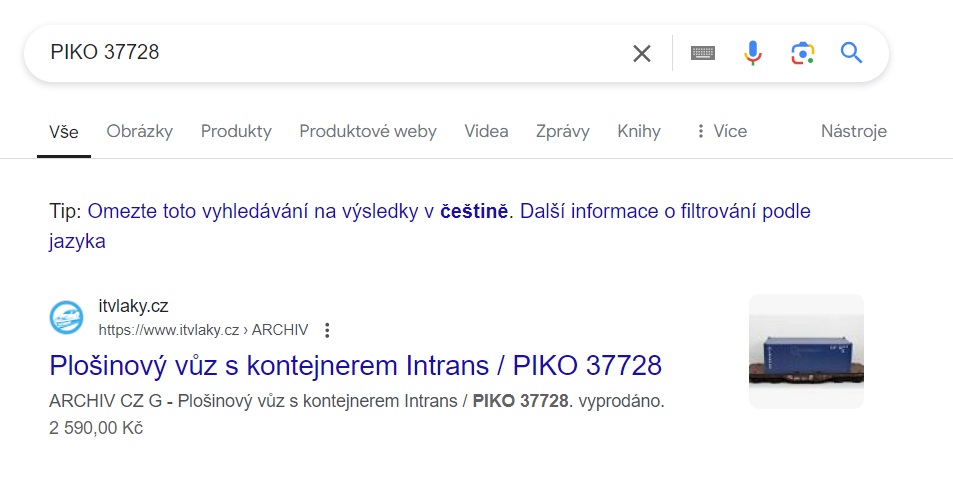This screenshot has height=484, width=953.
Task: Start voice search with the microphone icon
Action: click(x=752, y=53)
